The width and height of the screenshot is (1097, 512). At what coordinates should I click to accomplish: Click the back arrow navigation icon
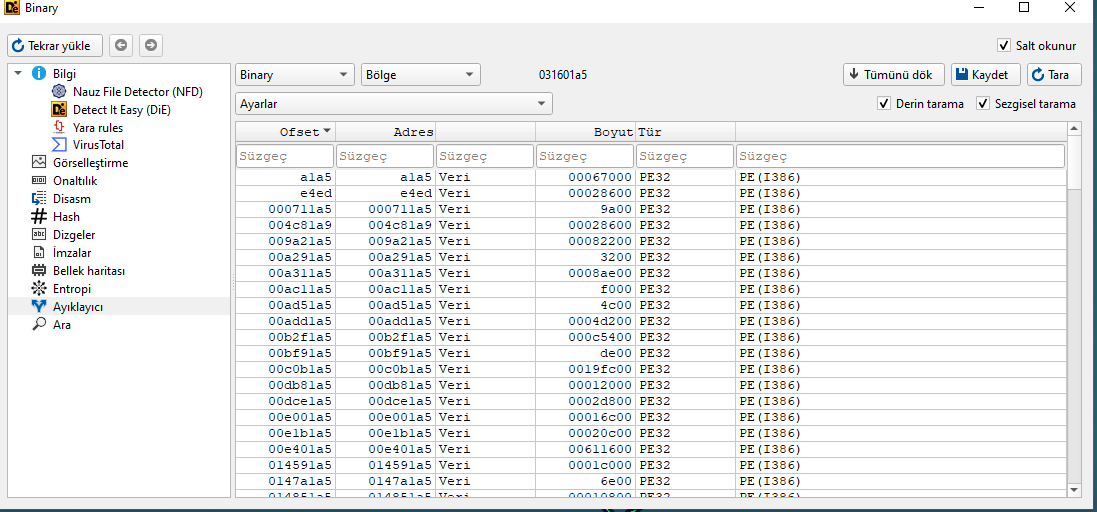(121, 45)
